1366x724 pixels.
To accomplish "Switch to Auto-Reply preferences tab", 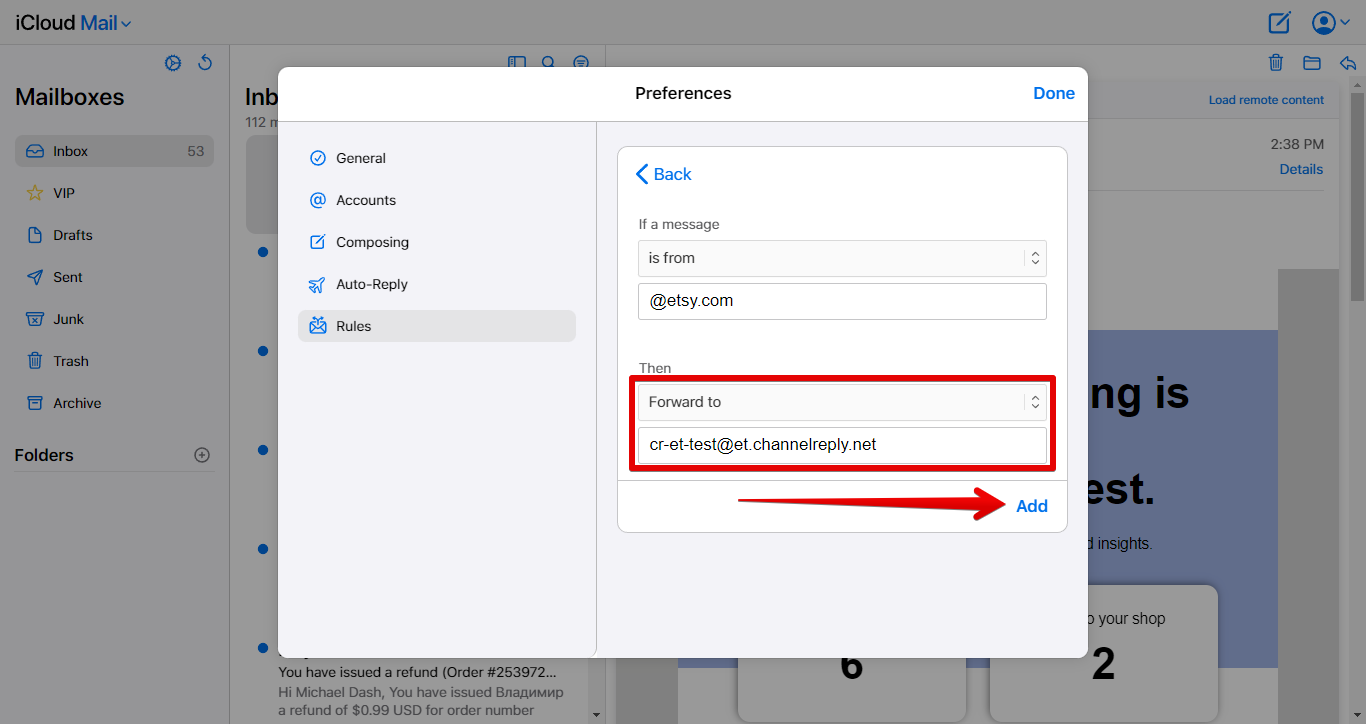I will (437, 284).
